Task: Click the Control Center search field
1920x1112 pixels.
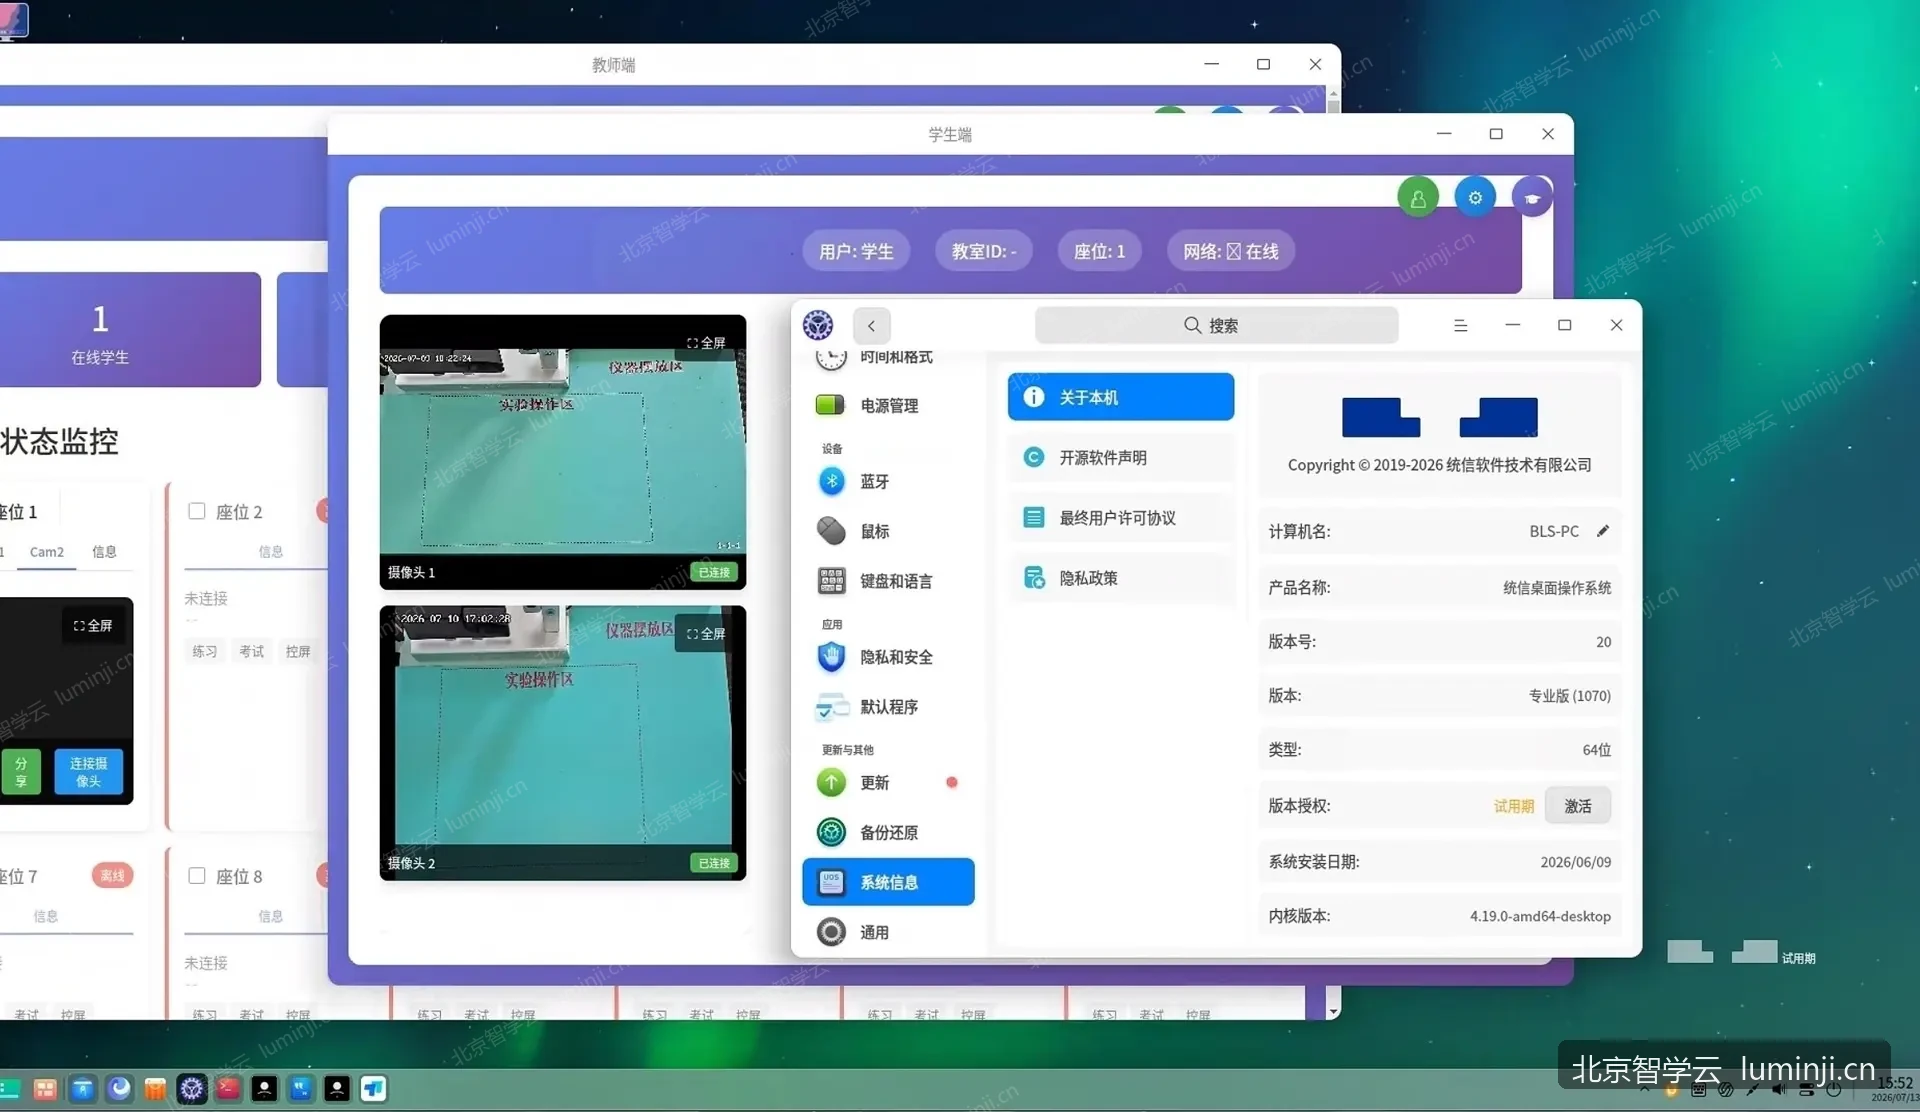Action: [x=1216, y=326]
